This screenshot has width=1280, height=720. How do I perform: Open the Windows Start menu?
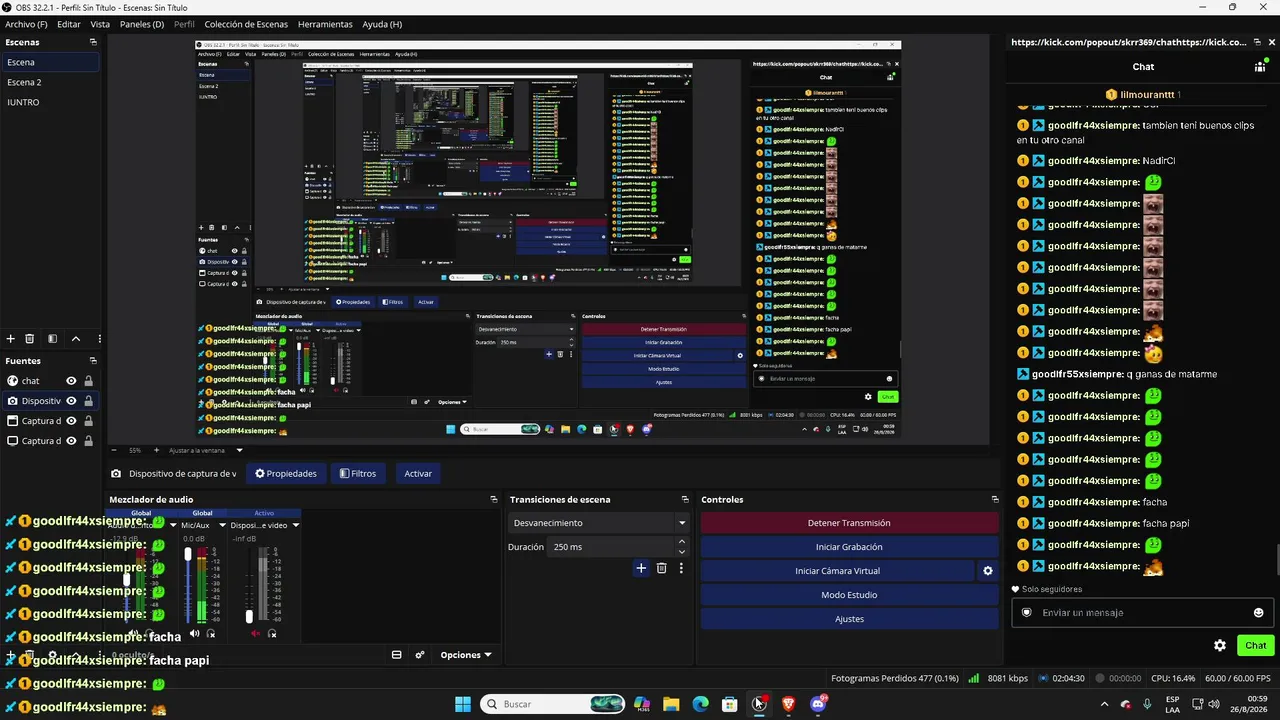463,704
